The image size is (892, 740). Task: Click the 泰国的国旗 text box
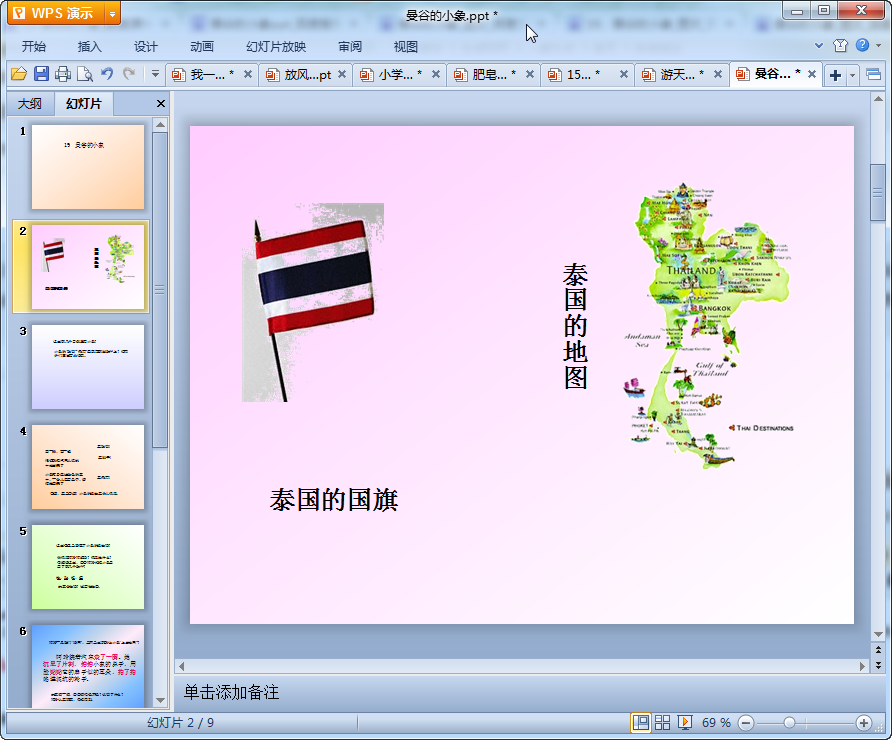[x=334, y=500]
